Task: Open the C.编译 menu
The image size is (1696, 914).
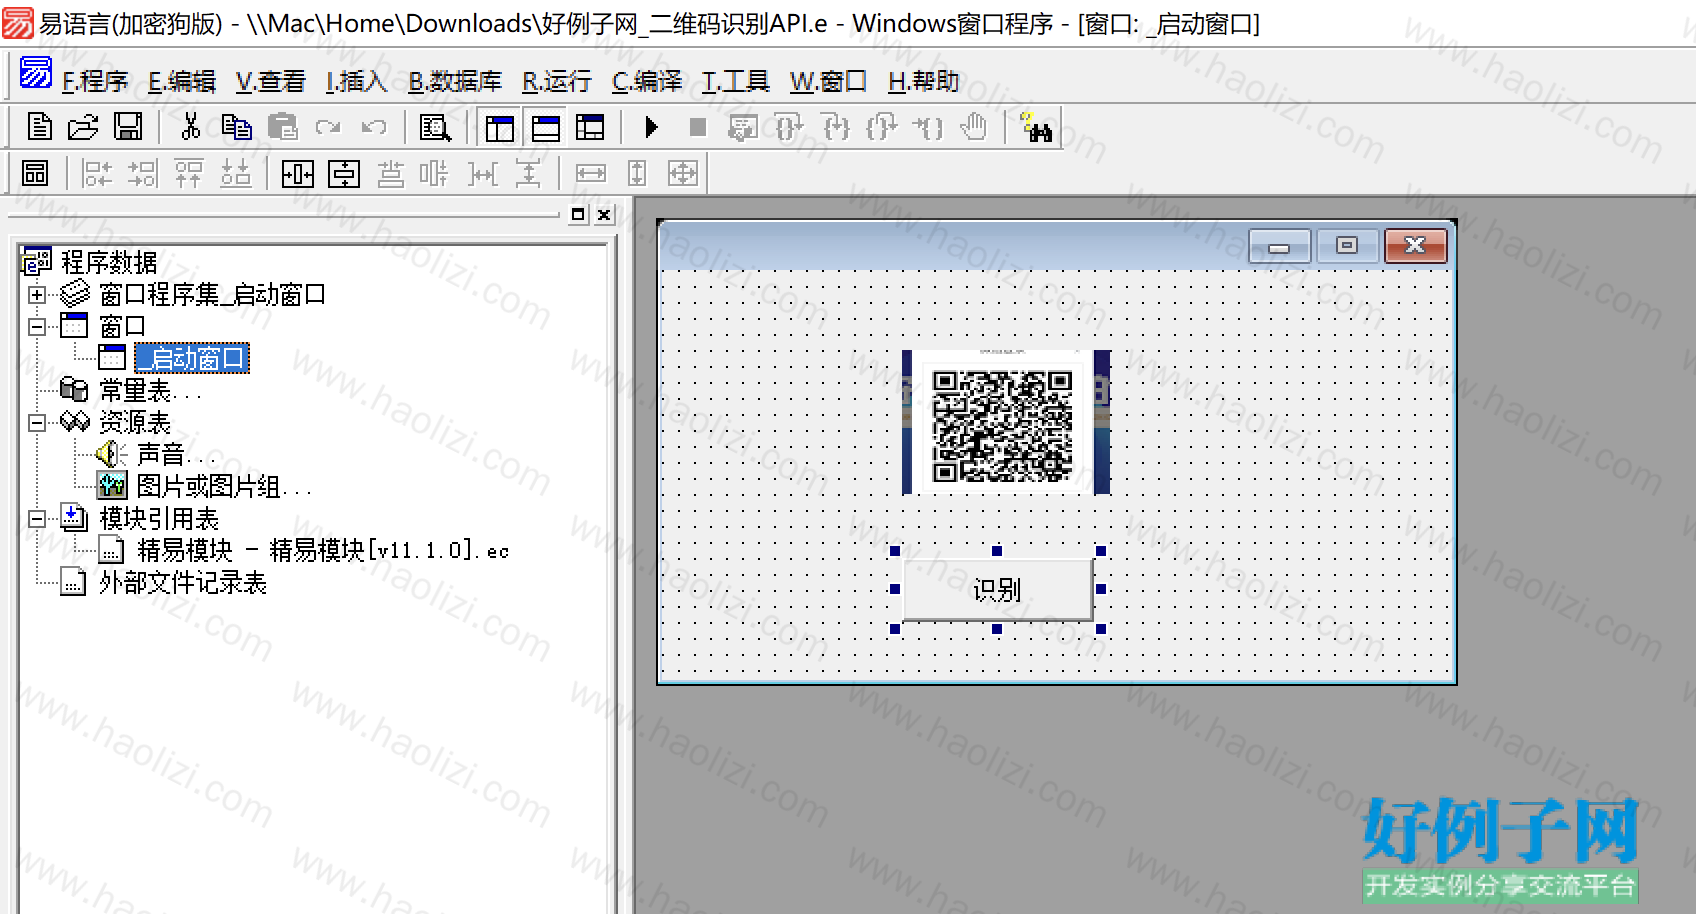Action: (647, 81)
